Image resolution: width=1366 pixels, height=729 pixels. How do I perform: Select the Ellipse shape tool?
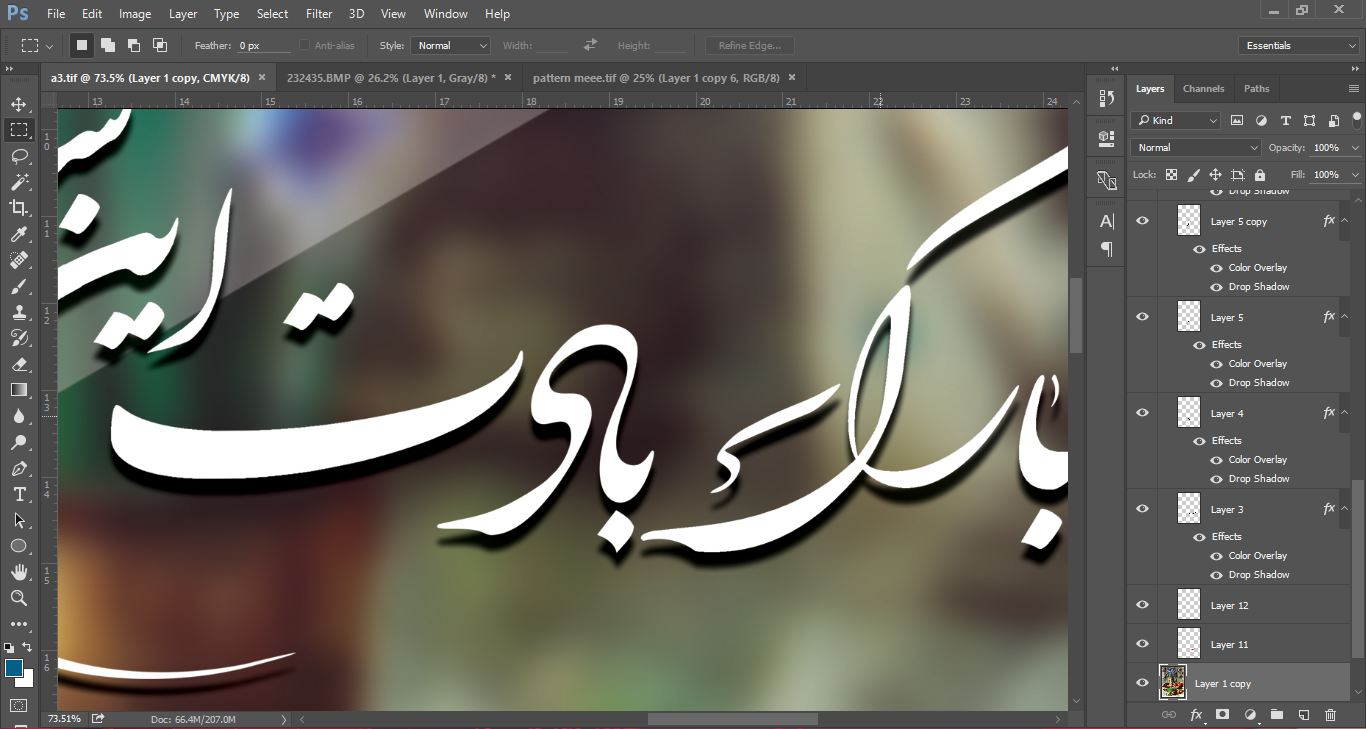(18, 546)
